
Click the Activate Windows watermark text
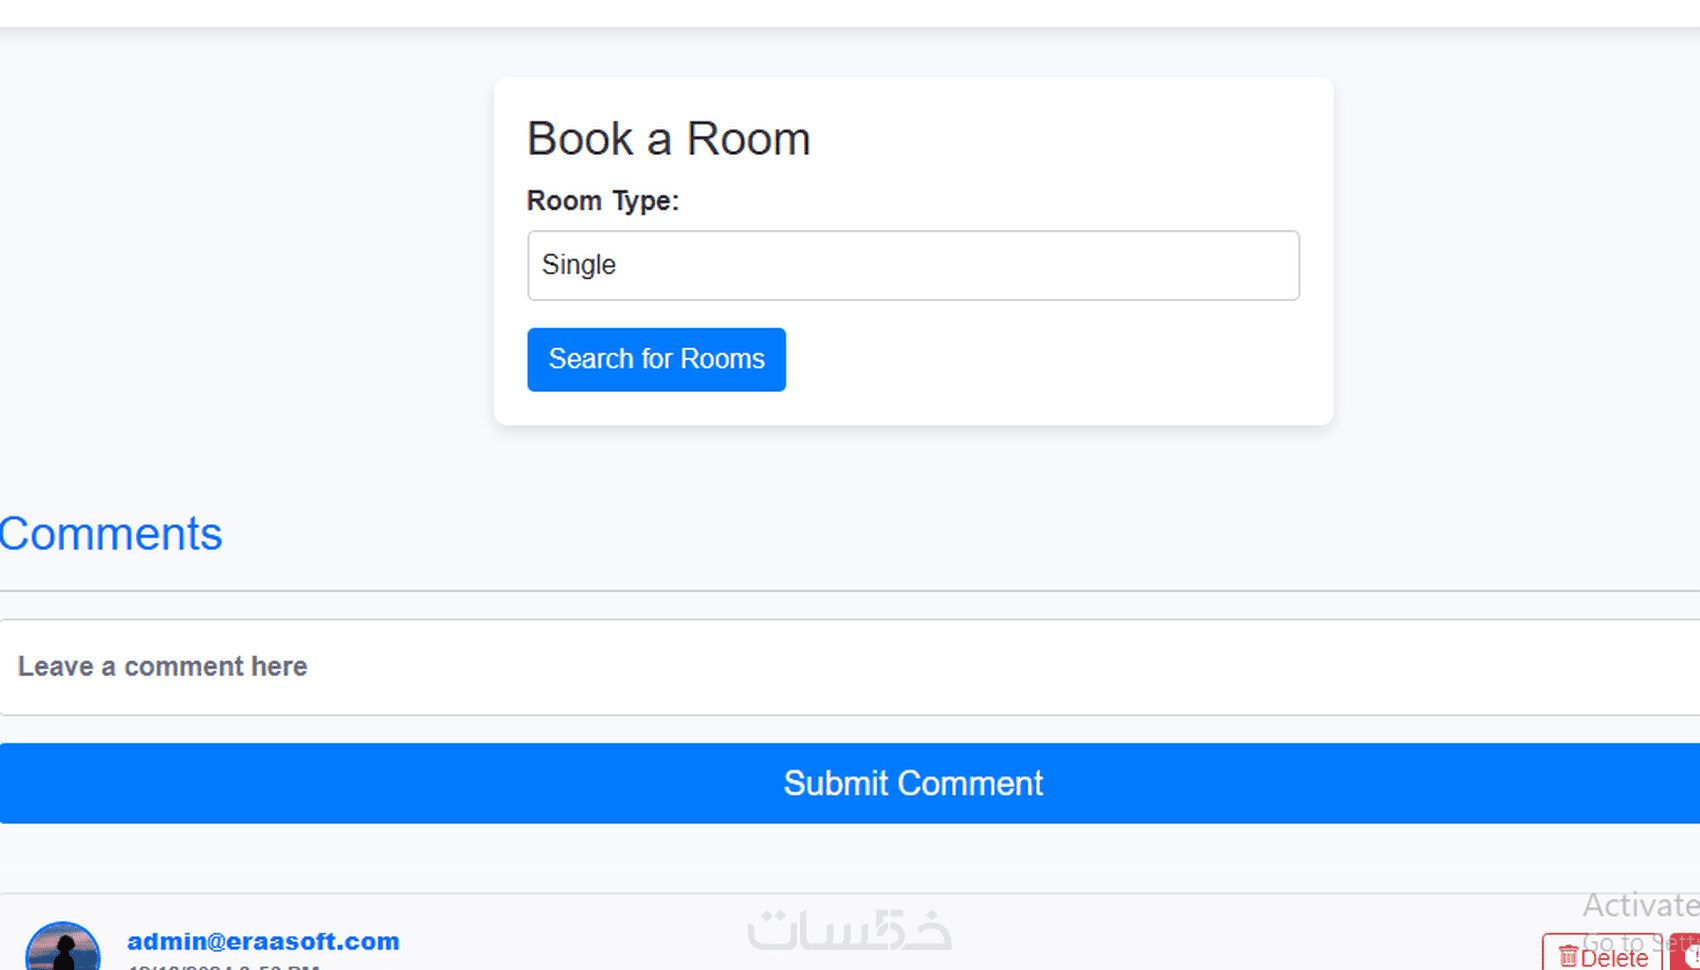pyautogui.click(x=1640, y=905)
